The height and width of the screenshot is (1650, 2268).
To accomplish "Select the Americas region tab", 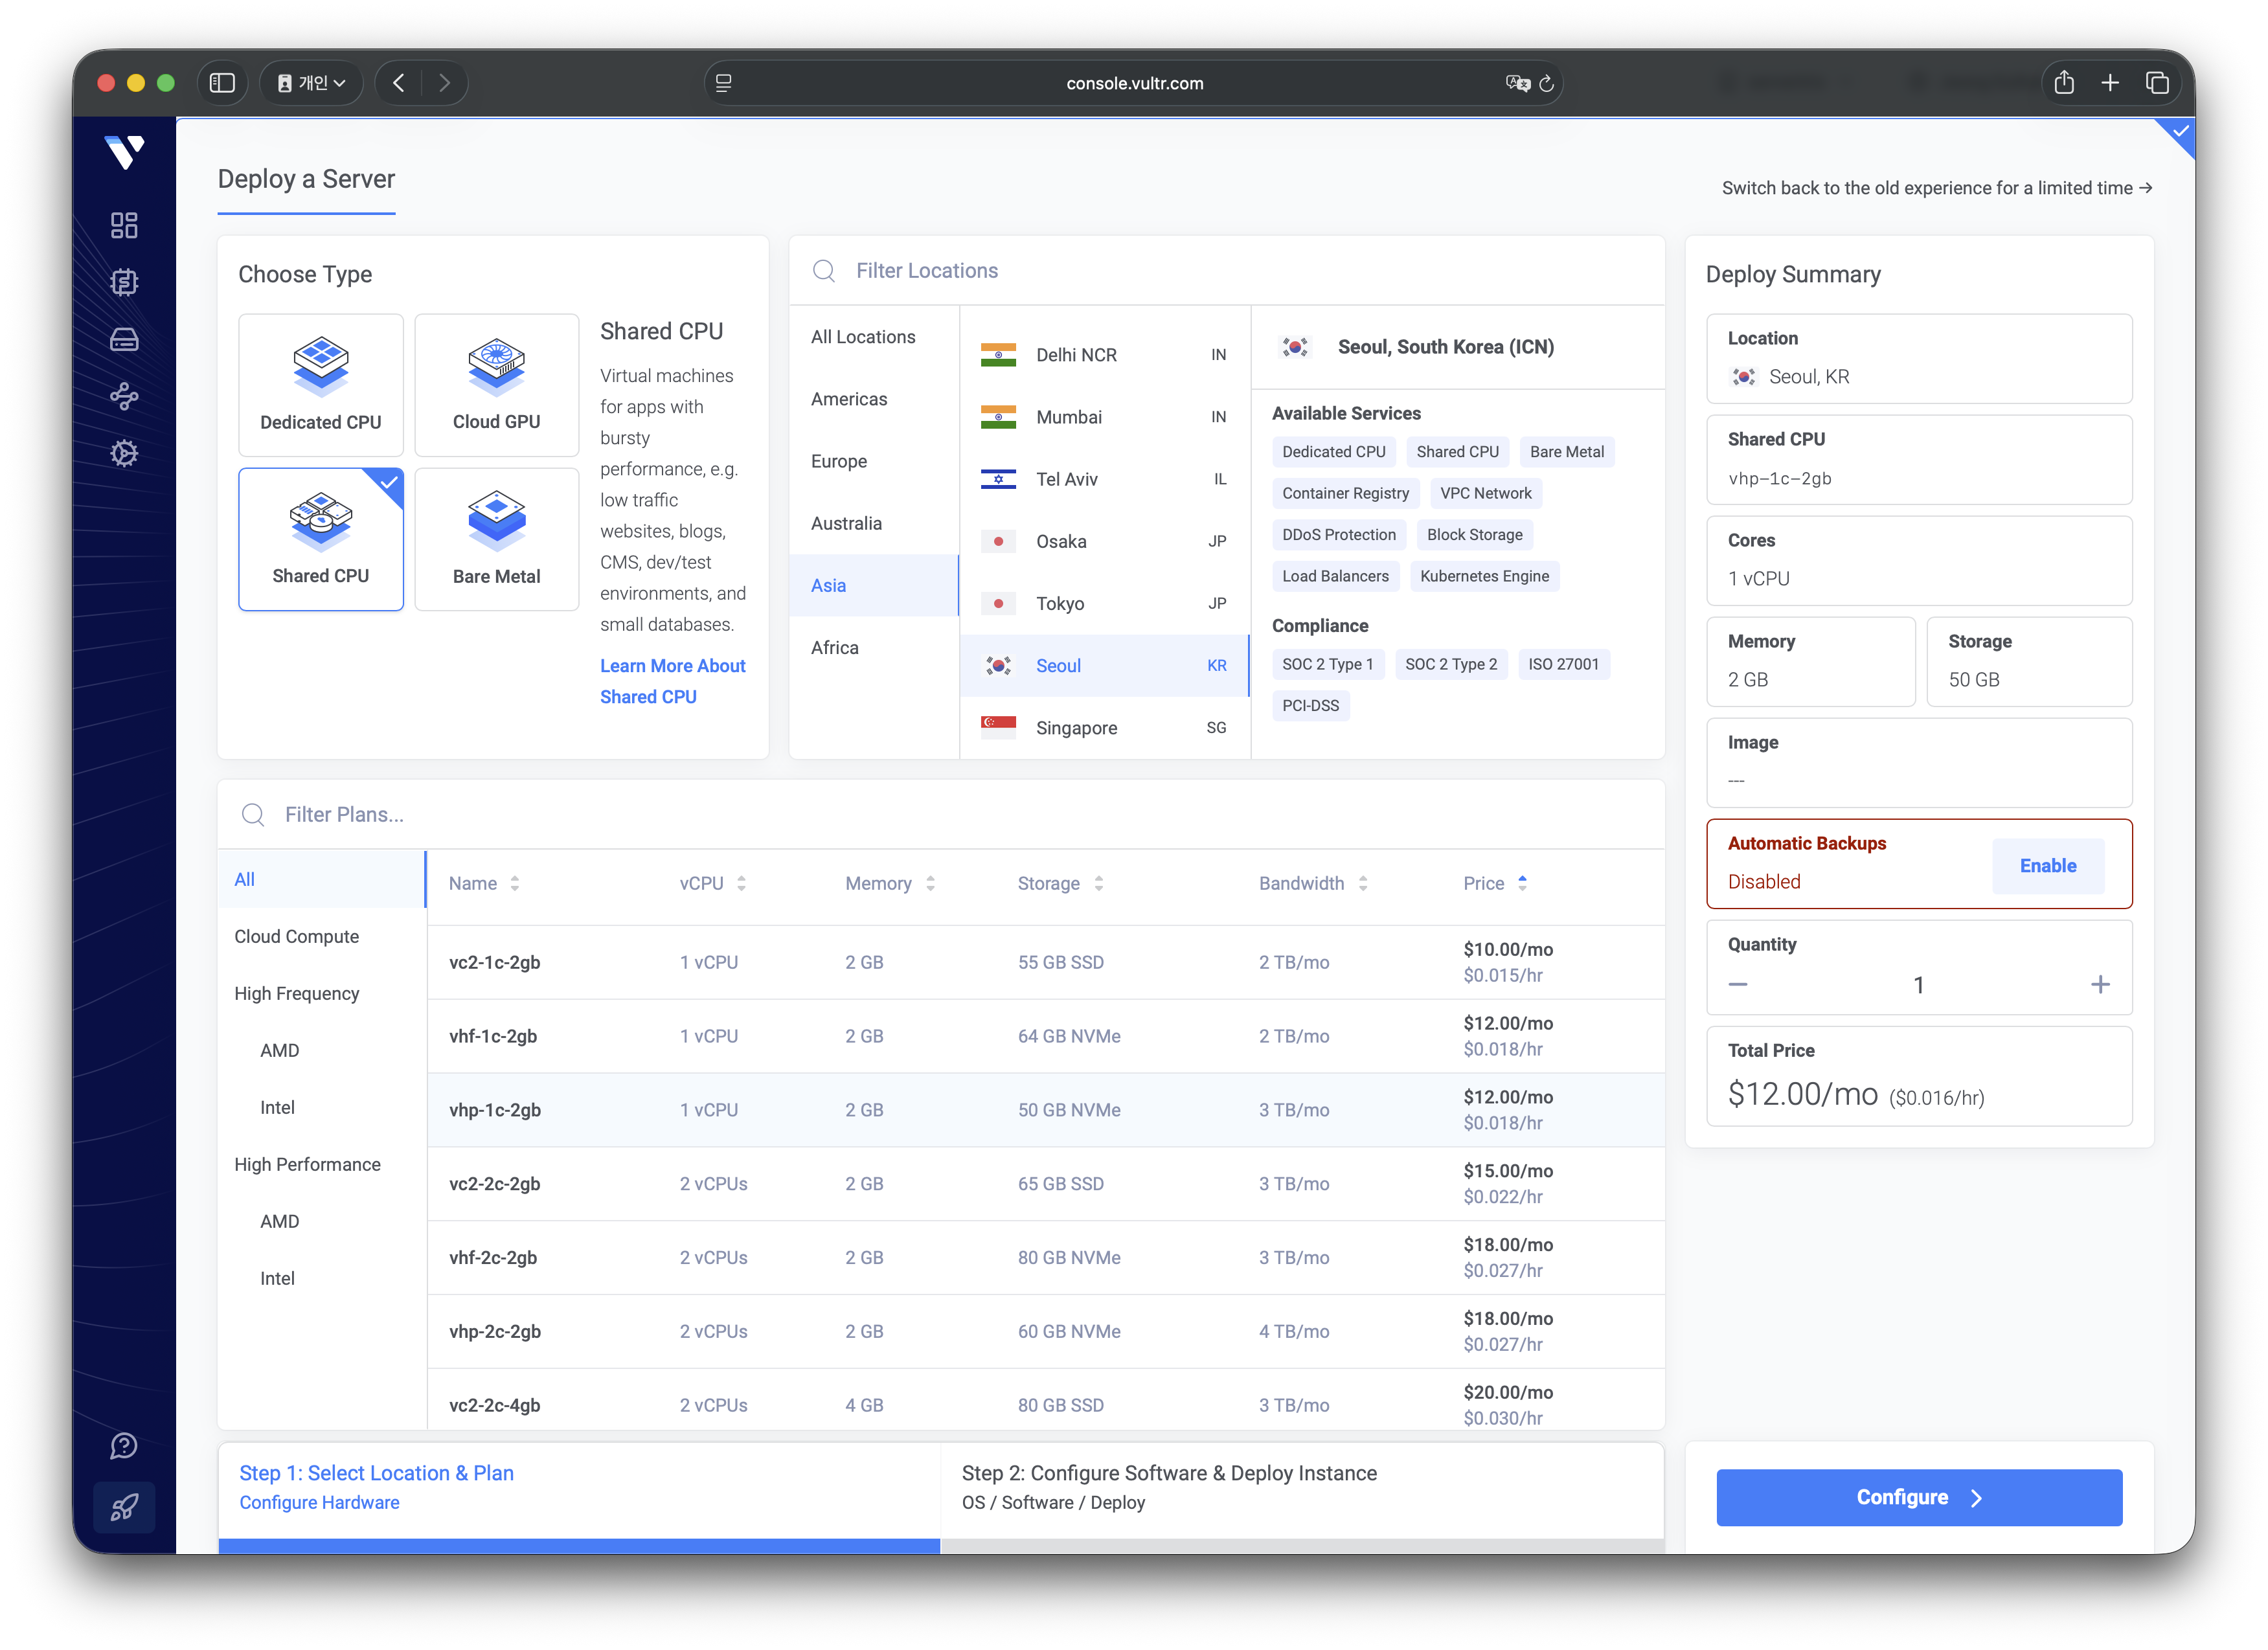I will [874, 400].
